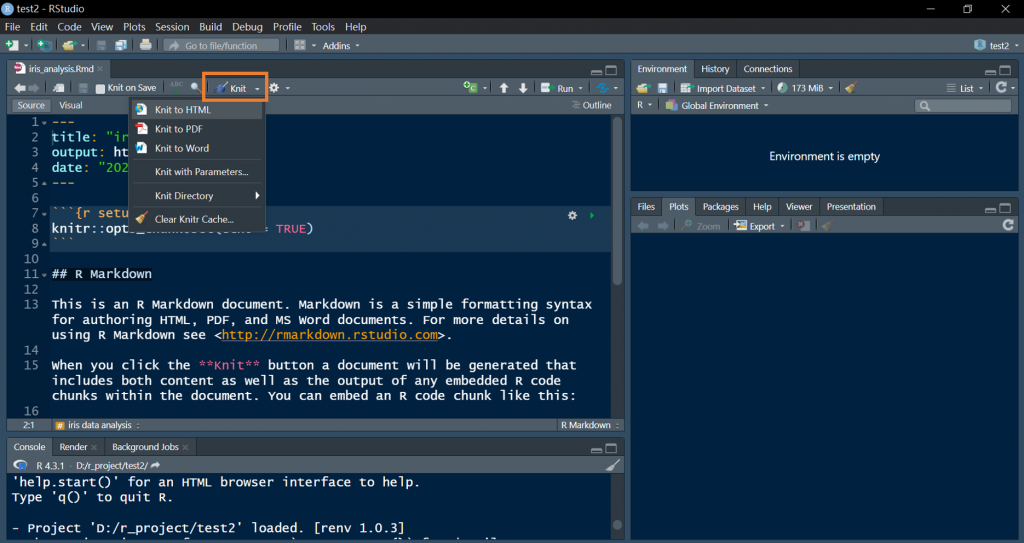Click the Create a project icon

44,45
